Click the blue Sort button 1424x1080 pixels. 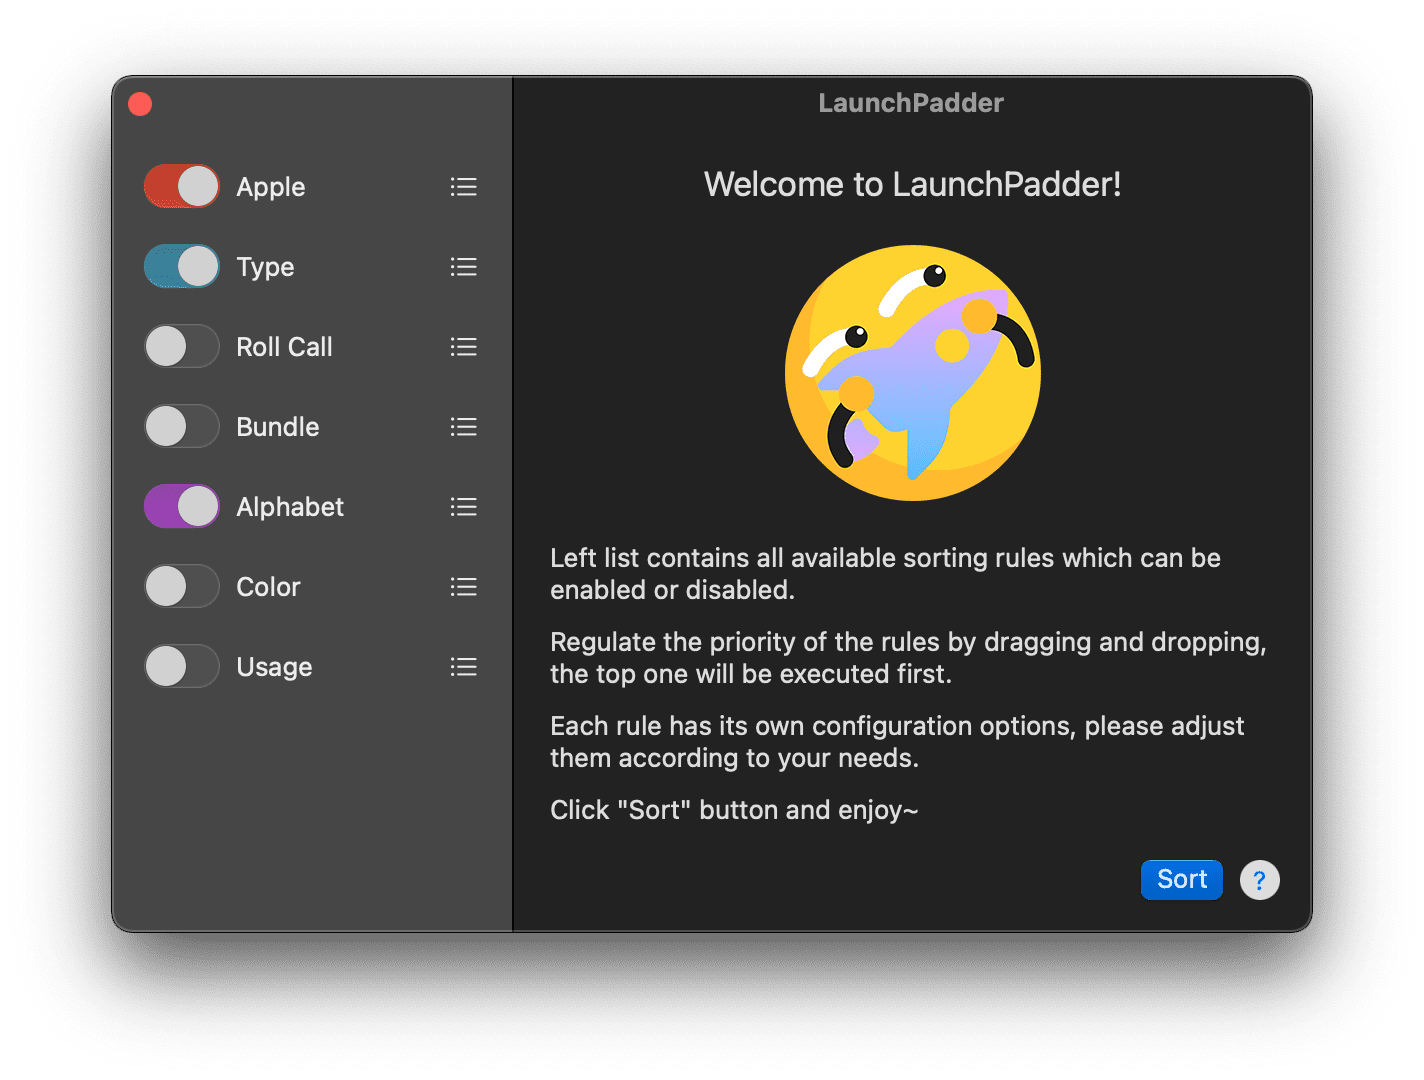point(1182,879)
